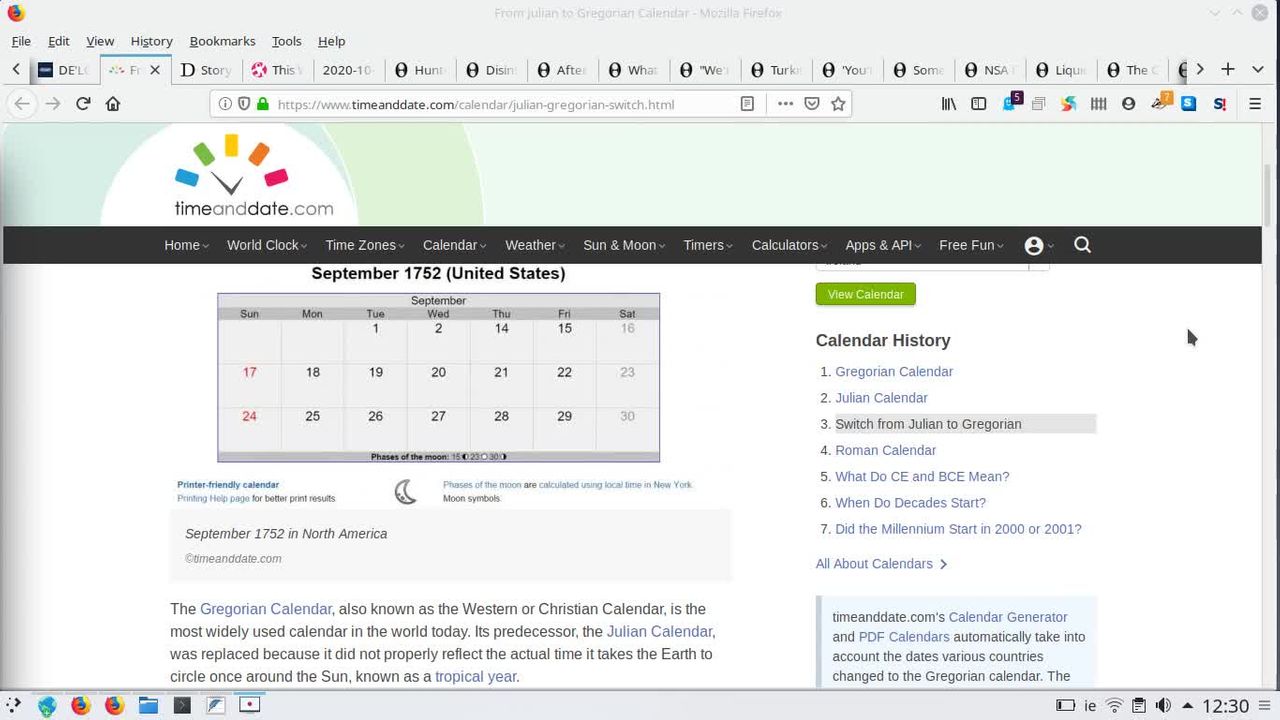
Task: Open the volume control in system tray
Action: [x=1163, y=706]
